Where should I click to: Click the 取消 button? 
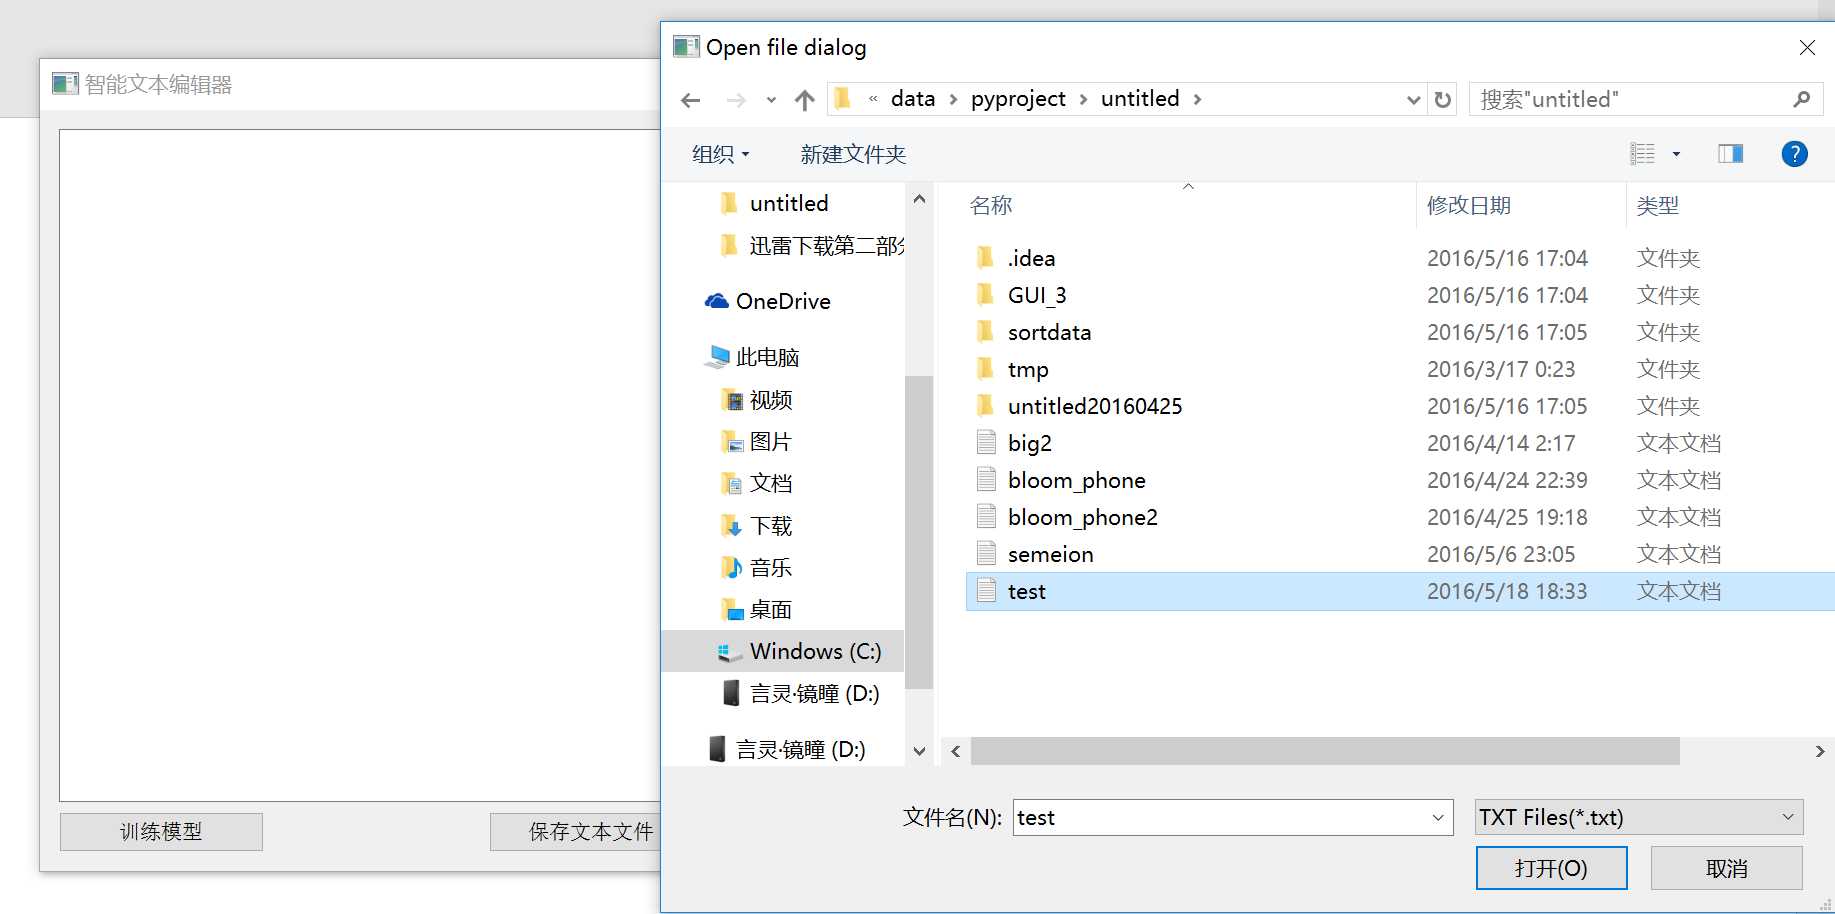pos(1726,868)
